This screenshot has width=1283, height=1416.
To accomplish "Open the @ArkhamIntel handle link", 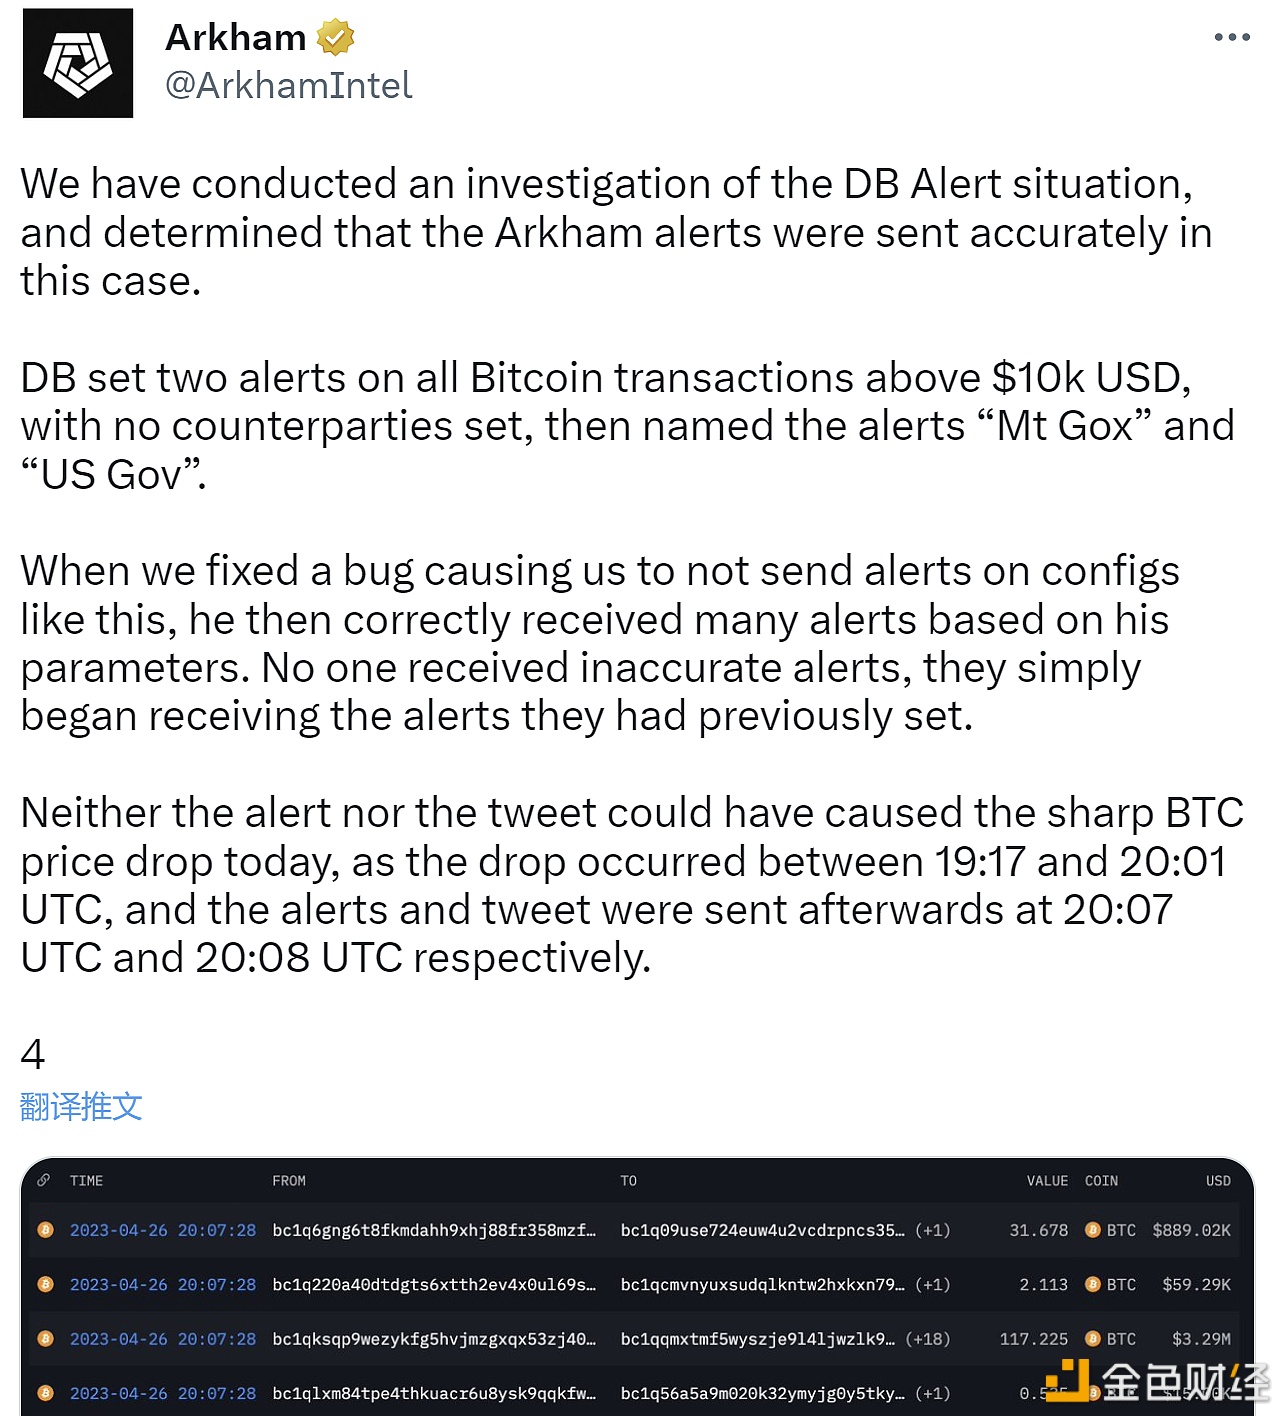I will (x=288, y=86).
